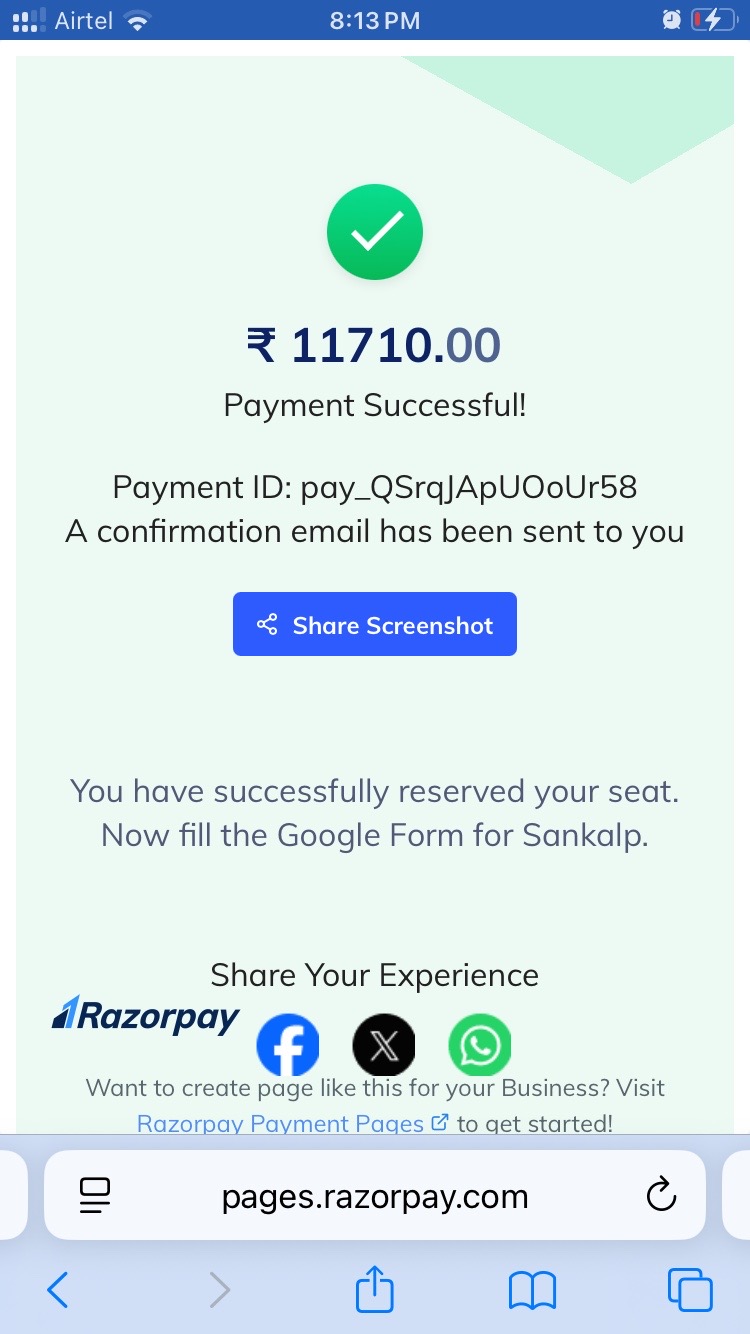Share via WhatsApp icon
750x1334 pixels.
tap(480, 1045)
